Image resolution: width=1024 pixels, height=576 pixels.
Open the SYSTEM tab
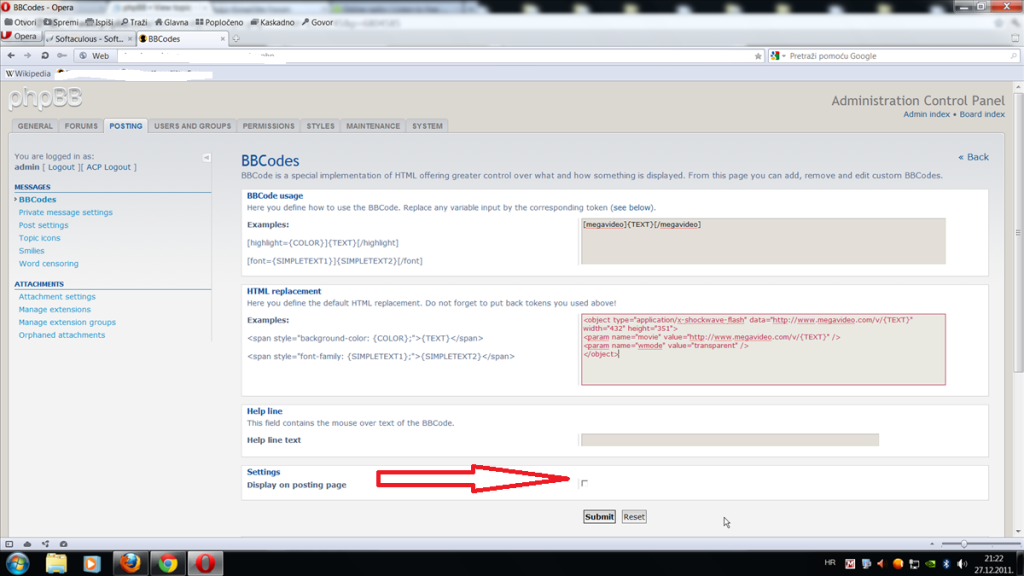point(427,126)
